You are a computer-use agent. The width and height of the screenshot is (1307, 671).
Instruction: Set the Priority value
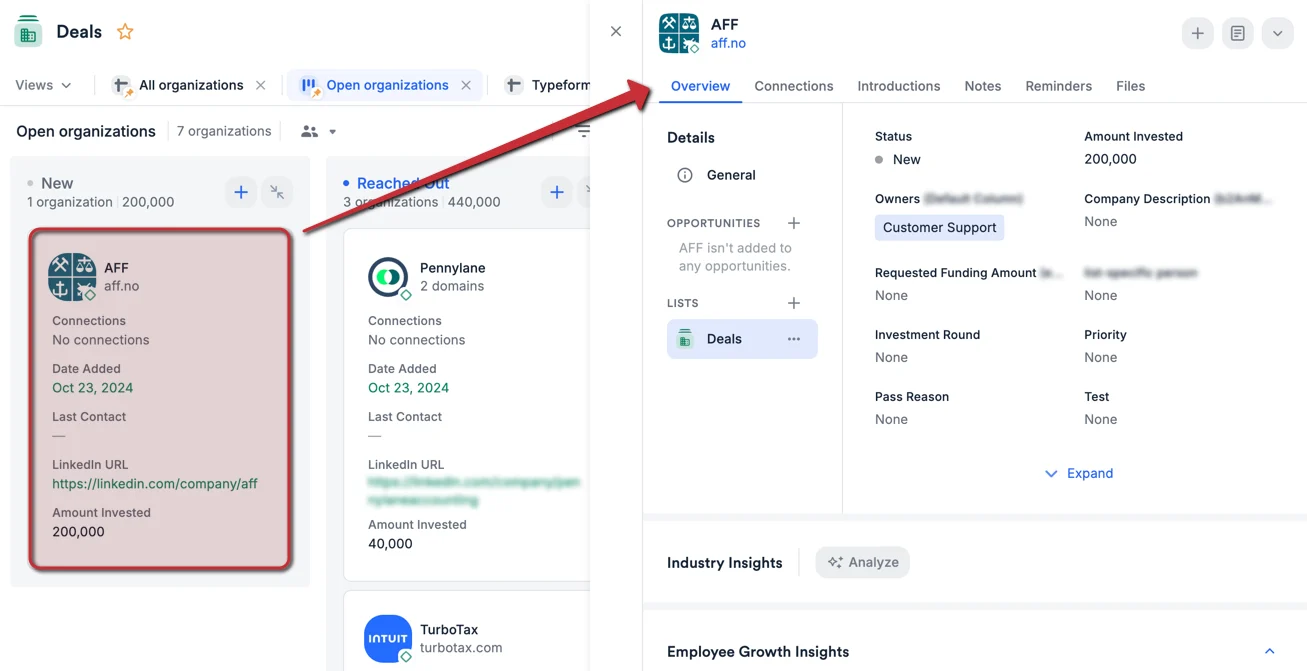tap(1100, 357)
